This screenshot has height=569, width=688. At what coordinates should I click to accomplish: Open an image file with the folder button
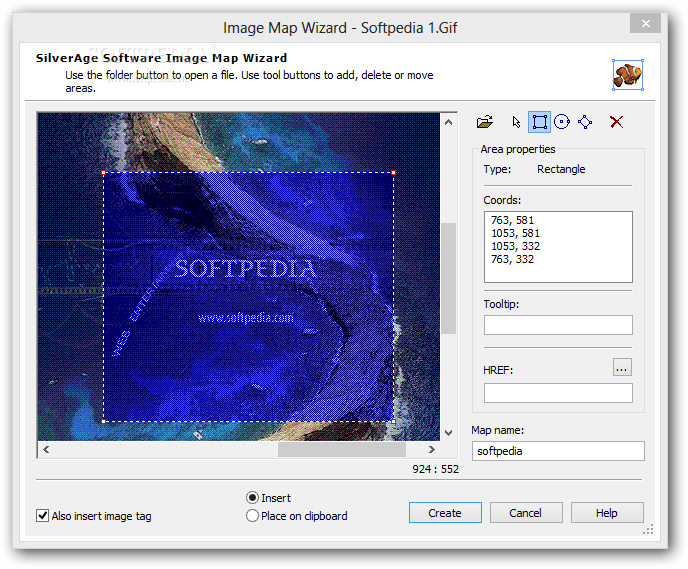[x=485, y=122]
